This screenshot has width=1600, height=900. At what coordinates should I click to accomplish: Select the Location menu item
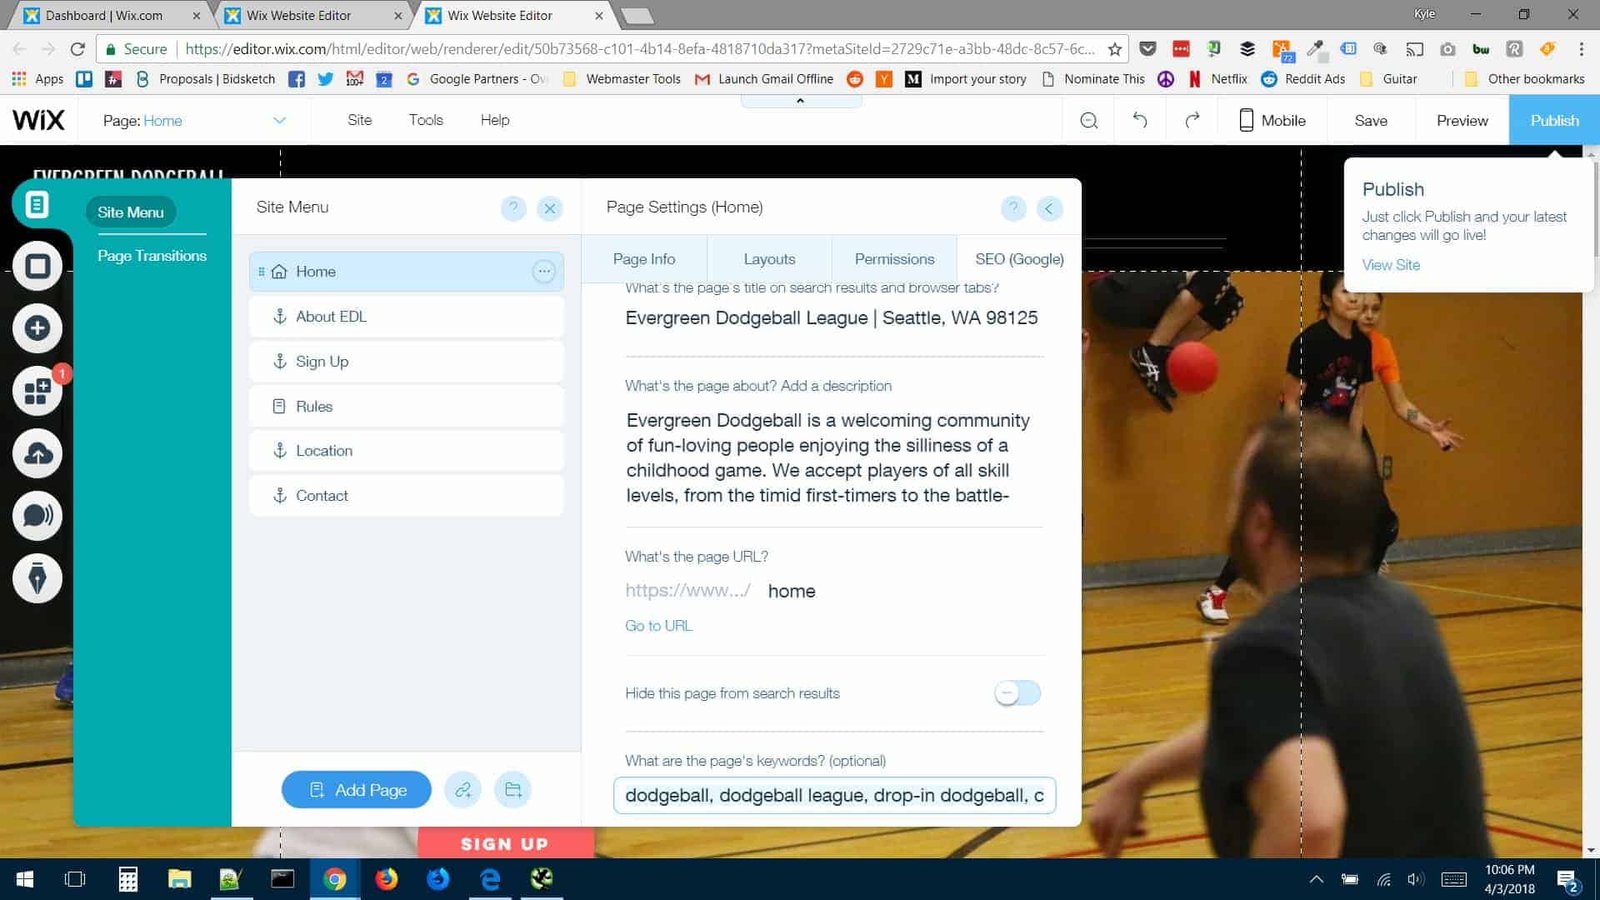(406, 451)
